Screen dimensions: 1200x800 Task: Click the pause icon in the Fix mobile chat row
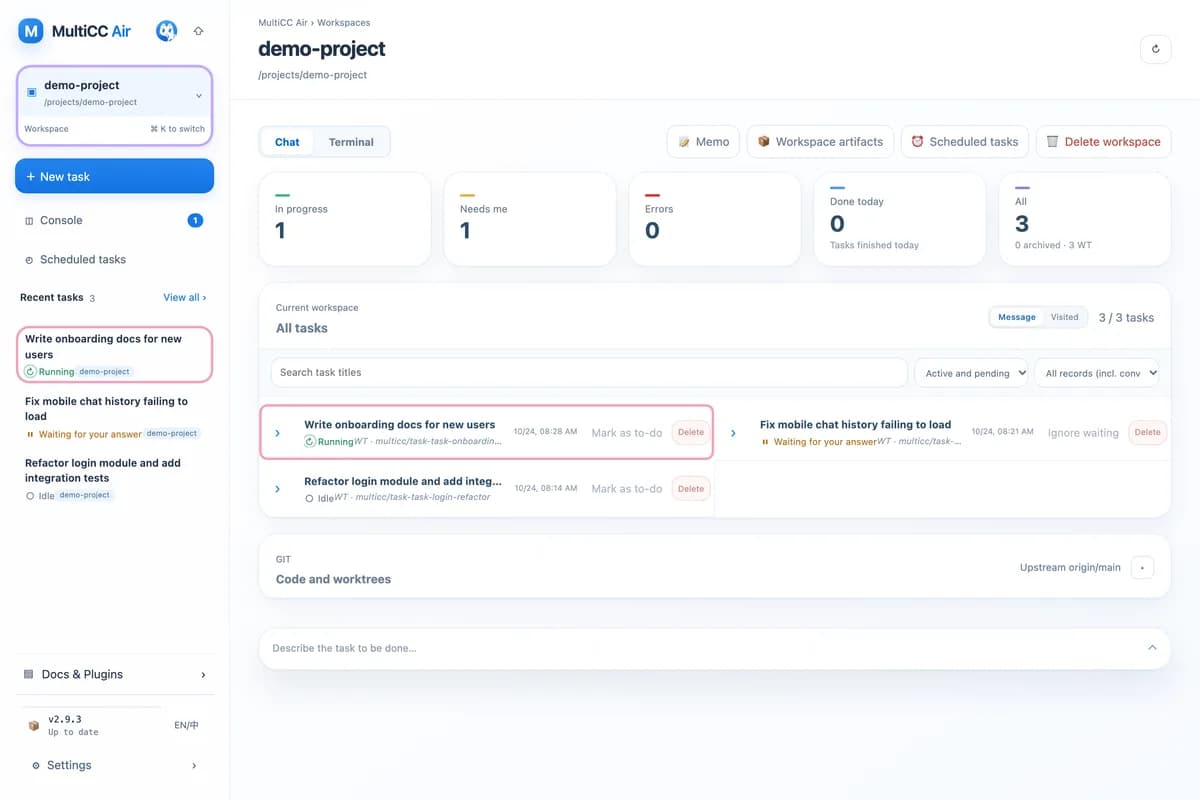tap(765, 441)
